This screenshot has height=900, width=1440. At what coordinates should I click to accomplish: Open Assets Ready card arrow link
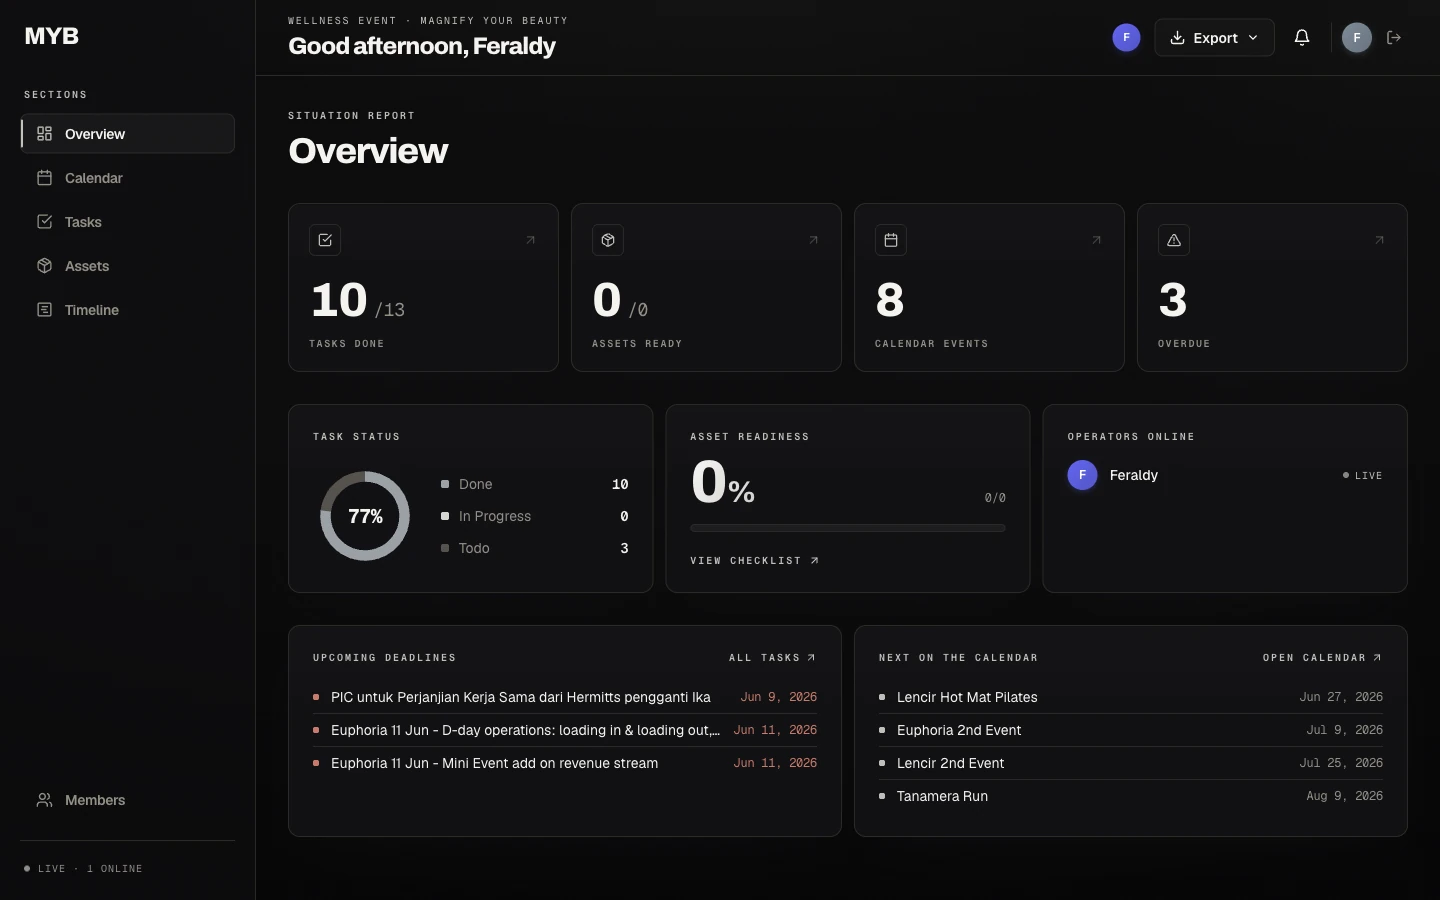coord(813,240)
